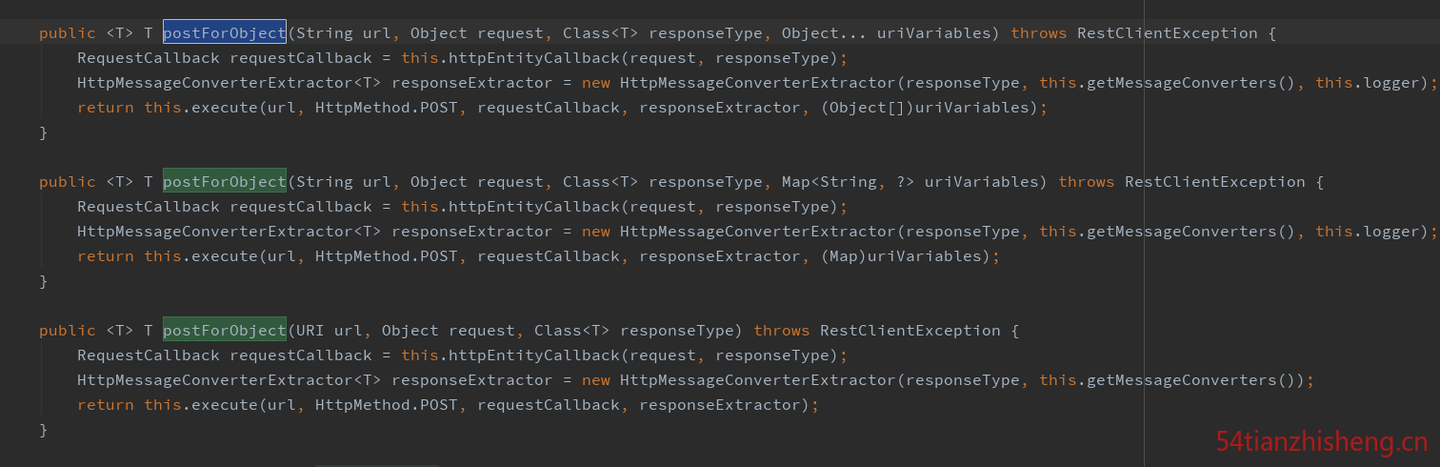Click responseExtractor argument in third method's return
This screenshot has width=1440, height=467.
[x=720, y=405]
